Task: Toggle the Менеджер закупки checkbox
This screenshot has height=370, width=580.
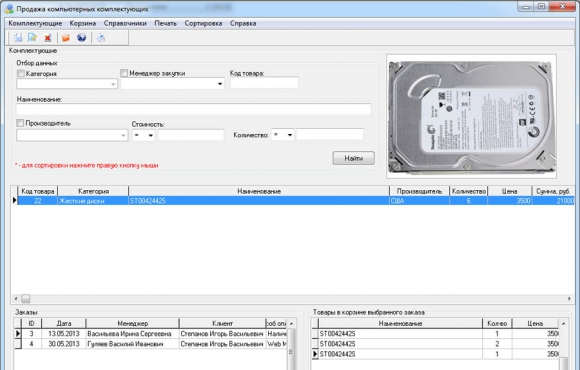Action: coord(124,73)
